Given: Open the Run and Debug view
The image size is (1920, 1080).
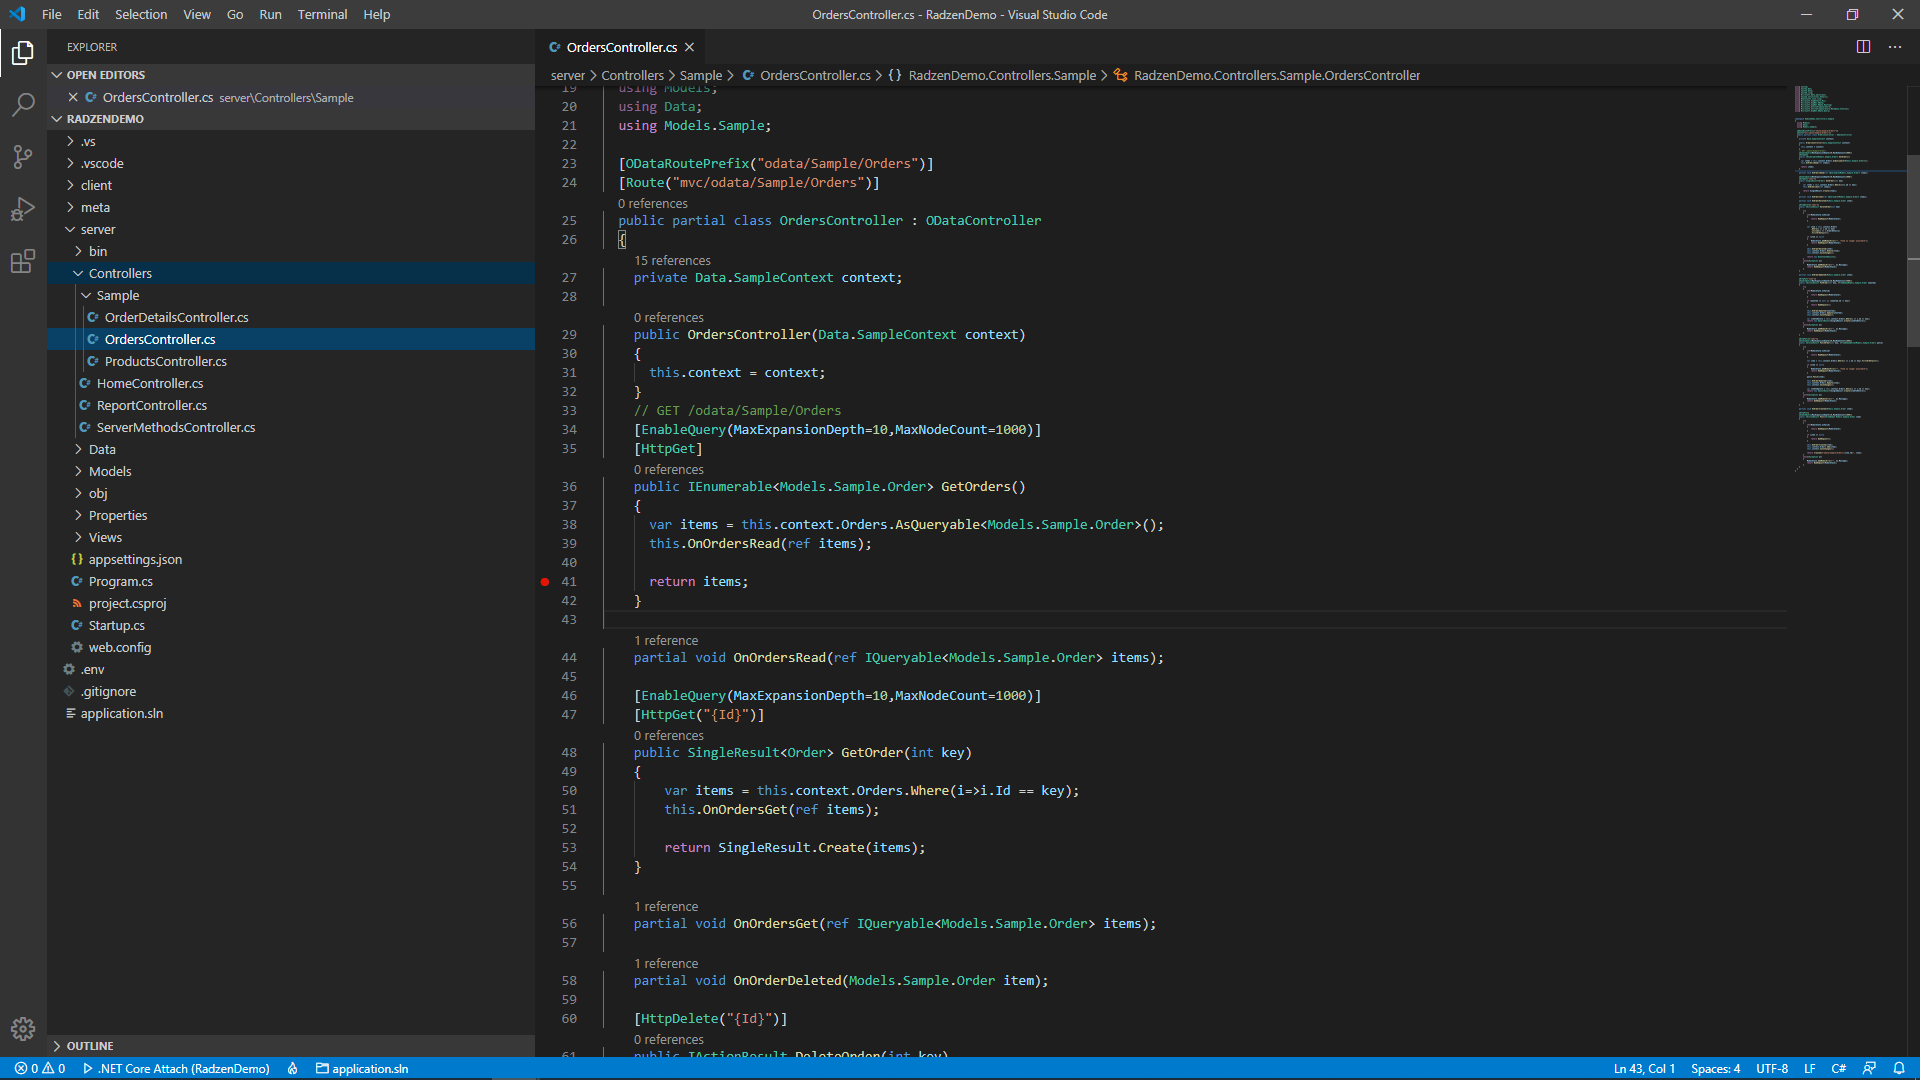Looking at the screenshot, I should coord(23,209).
